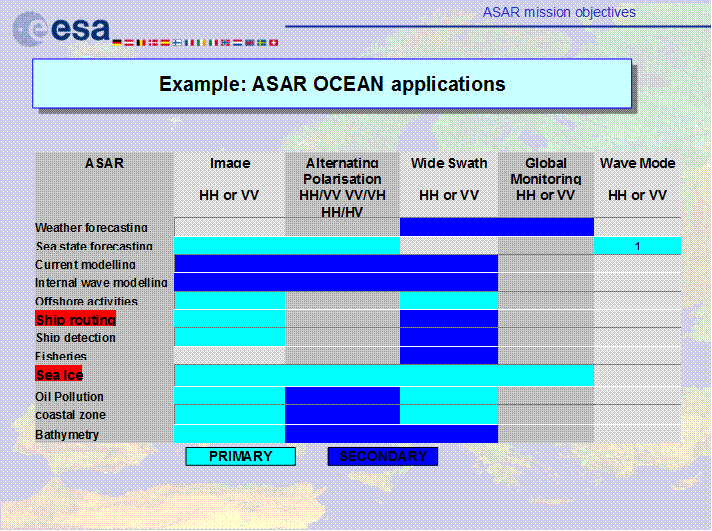Click the 'Oil Pollution' row label

coord(69,397)
